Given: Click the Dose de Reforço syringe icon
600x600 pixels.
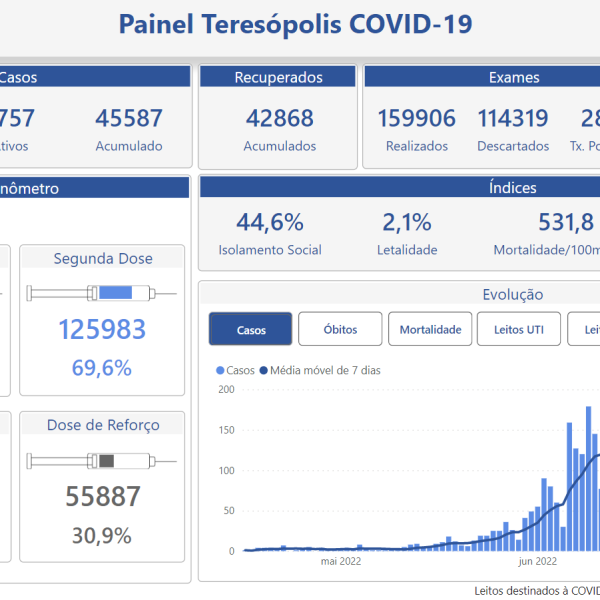Looking at the screenshot, I should [102, 461].
